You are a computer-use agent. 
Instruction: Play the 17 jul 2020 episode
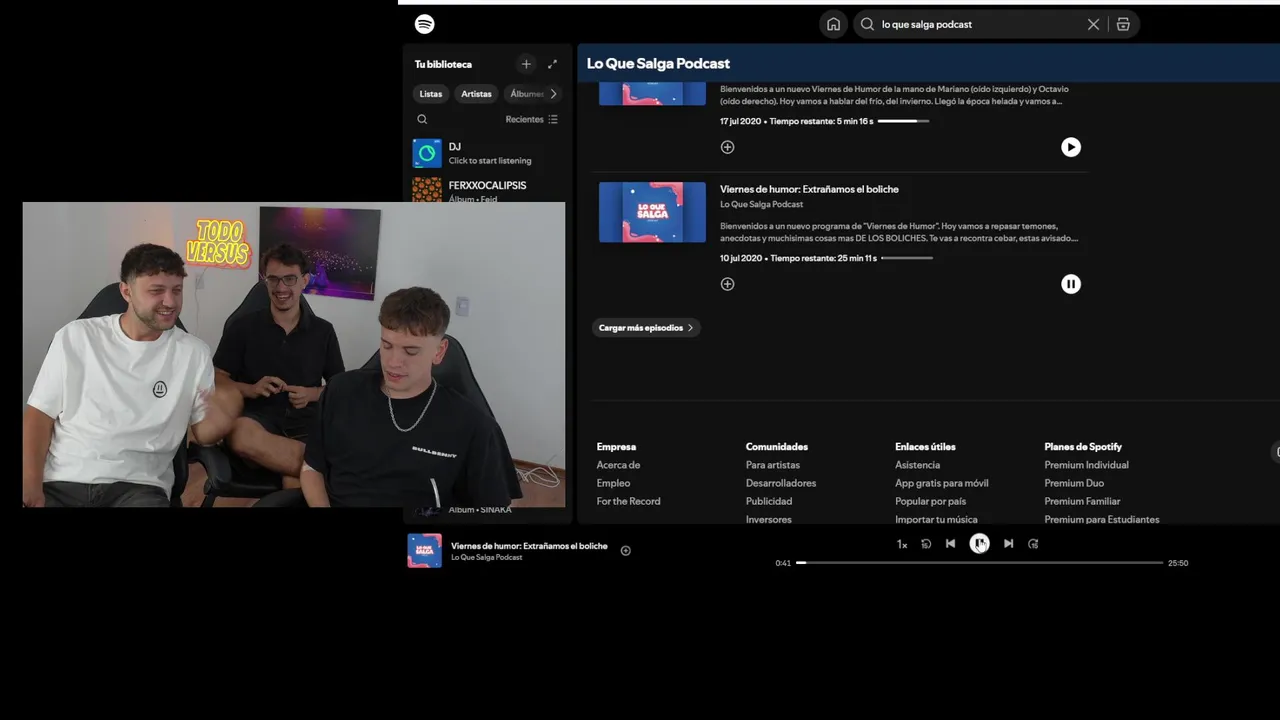pyautogui.click(x=1071, y=147)
